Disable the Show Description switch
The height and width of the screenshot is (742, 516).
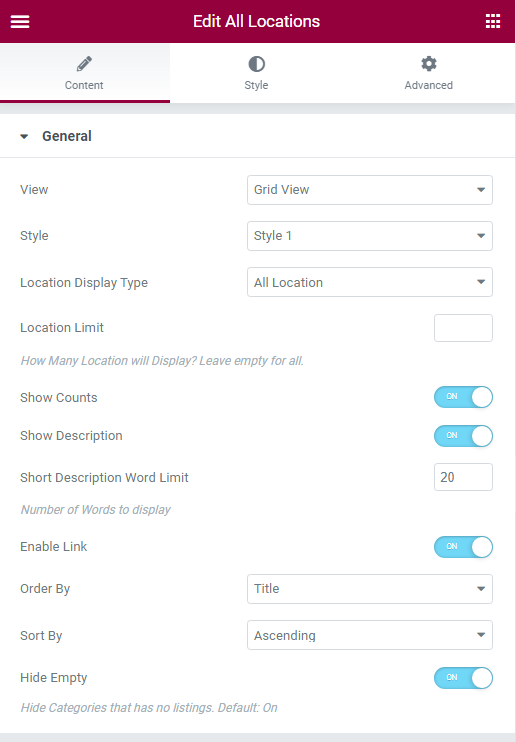pos(463,436)
